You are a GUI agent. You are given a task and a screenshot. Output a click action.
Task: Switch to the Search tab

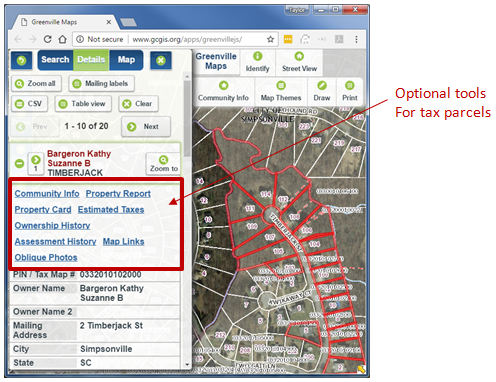point(55,60)
